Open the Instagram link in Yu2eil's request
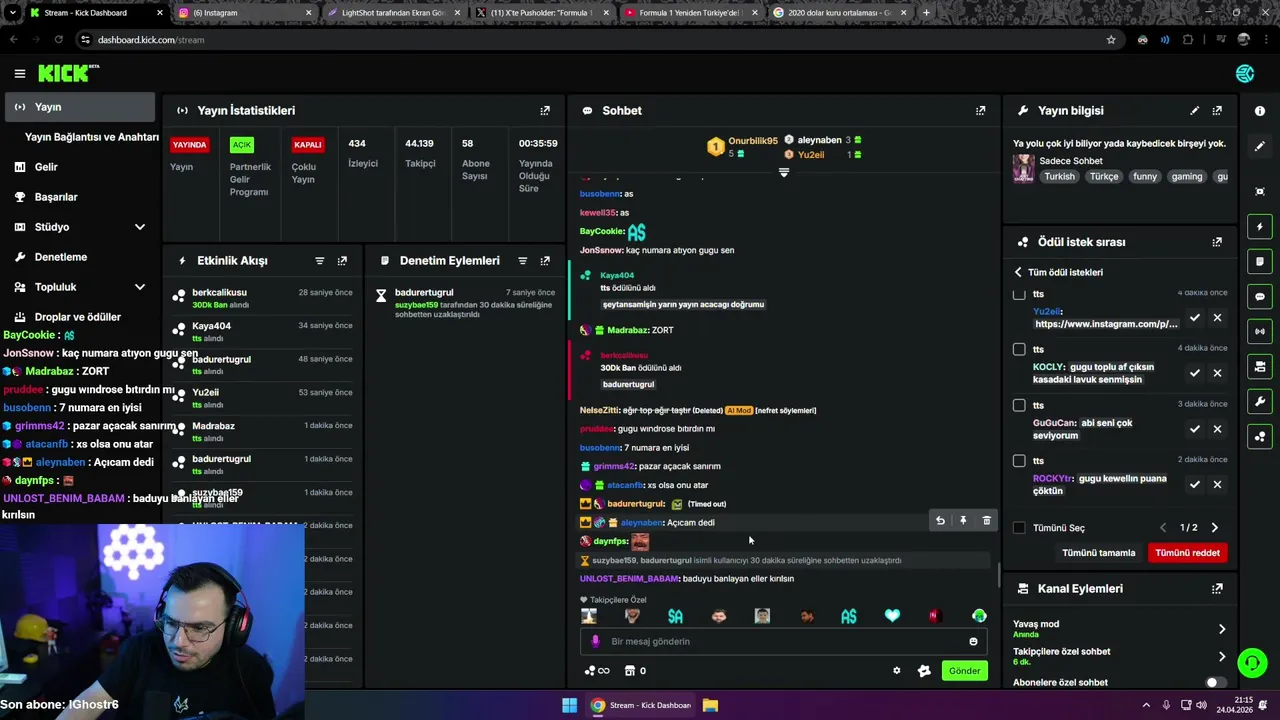1280x720 pixels. click(x=1106, y=324)
